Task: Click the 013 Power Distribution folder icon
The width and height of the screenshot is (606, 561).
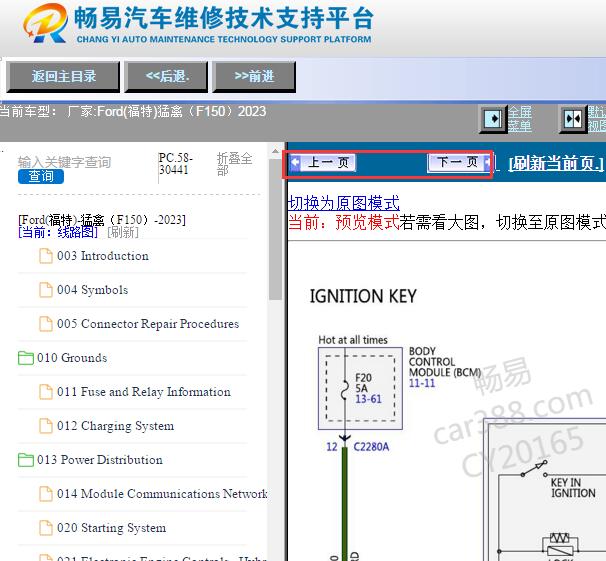Action: click(x=26, y=460)
